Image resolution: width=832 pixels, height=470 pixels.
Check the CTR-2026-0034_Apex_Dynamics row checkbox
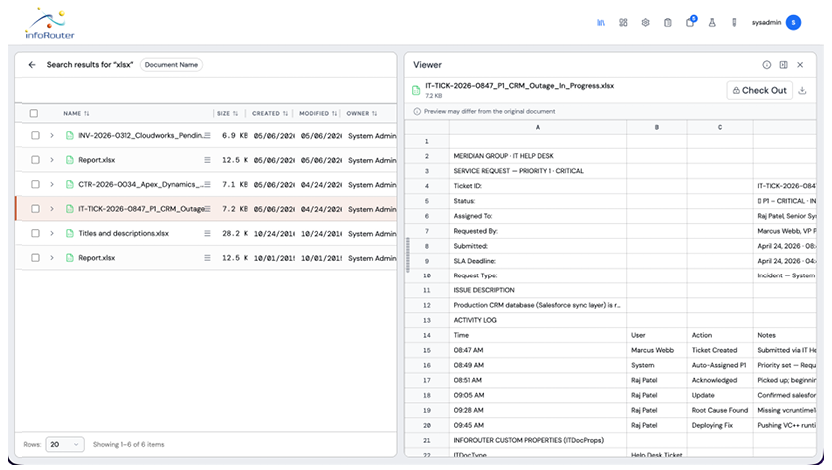click(35, 184)
